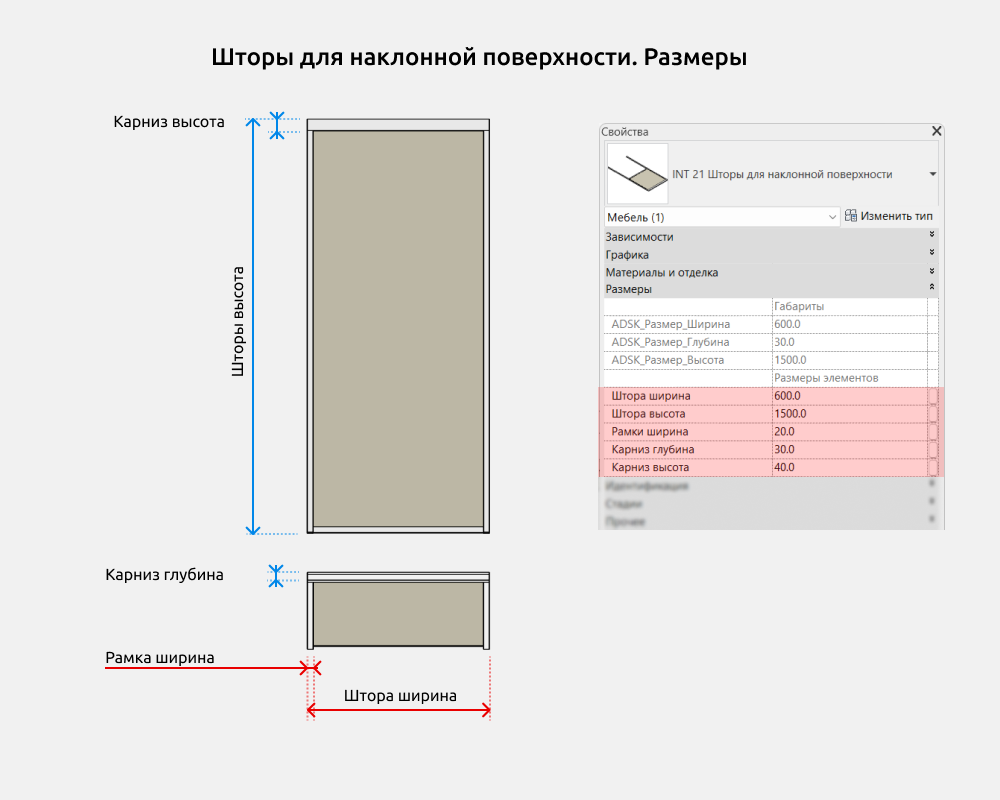The image size is (1000, 800).
Task: Edit the Штора высота value field
Action: [x=849, y=413]
